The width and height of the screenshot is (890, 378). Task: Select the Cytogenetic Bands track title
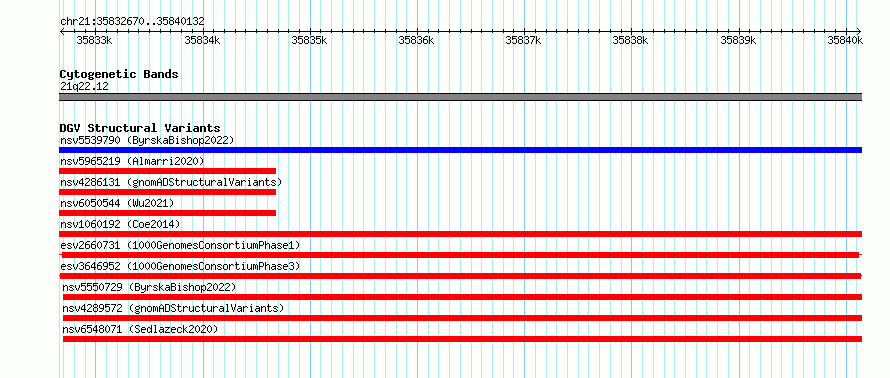click(x=119, y=74)
